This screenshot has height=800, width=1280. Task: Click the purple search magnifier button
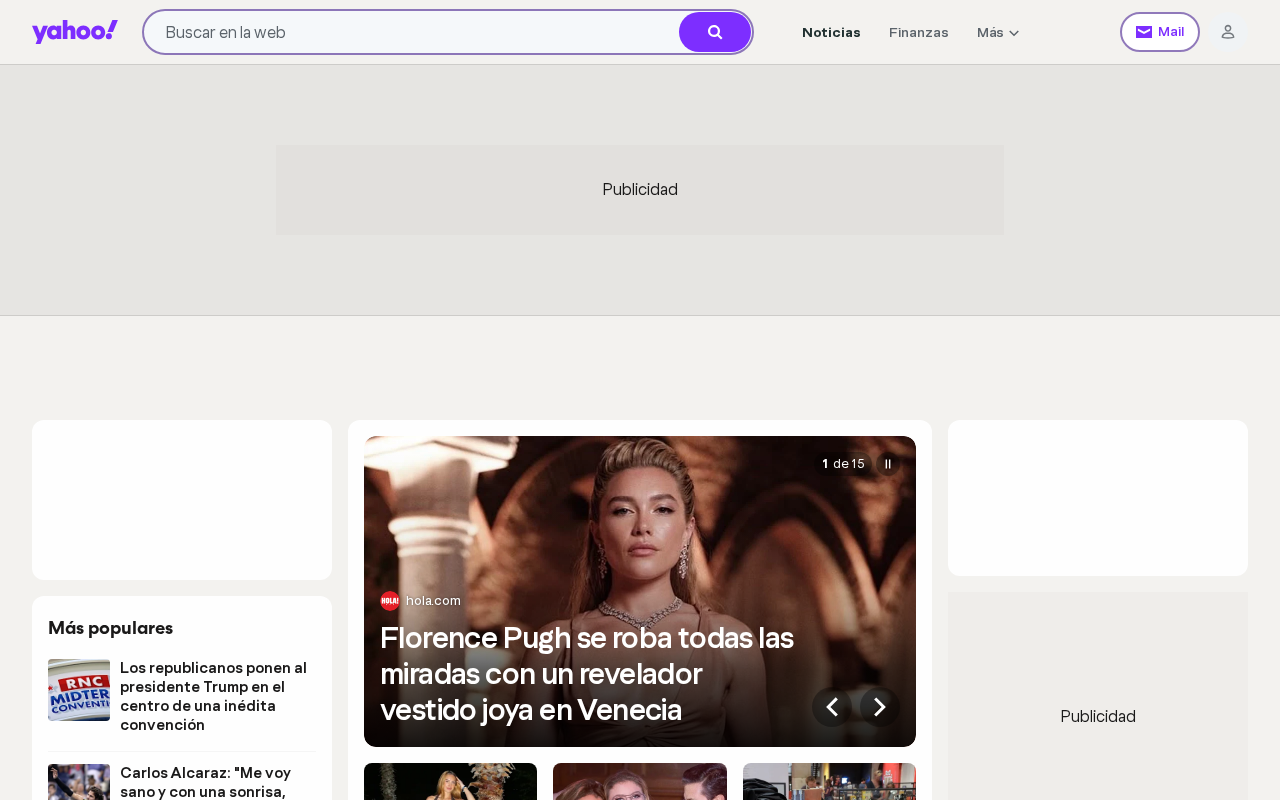coord(715,32)
